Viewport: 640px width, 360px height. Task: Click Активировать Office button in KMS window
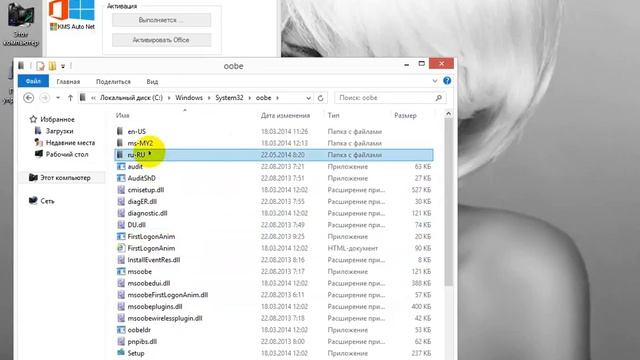click(x=162, y=40)
